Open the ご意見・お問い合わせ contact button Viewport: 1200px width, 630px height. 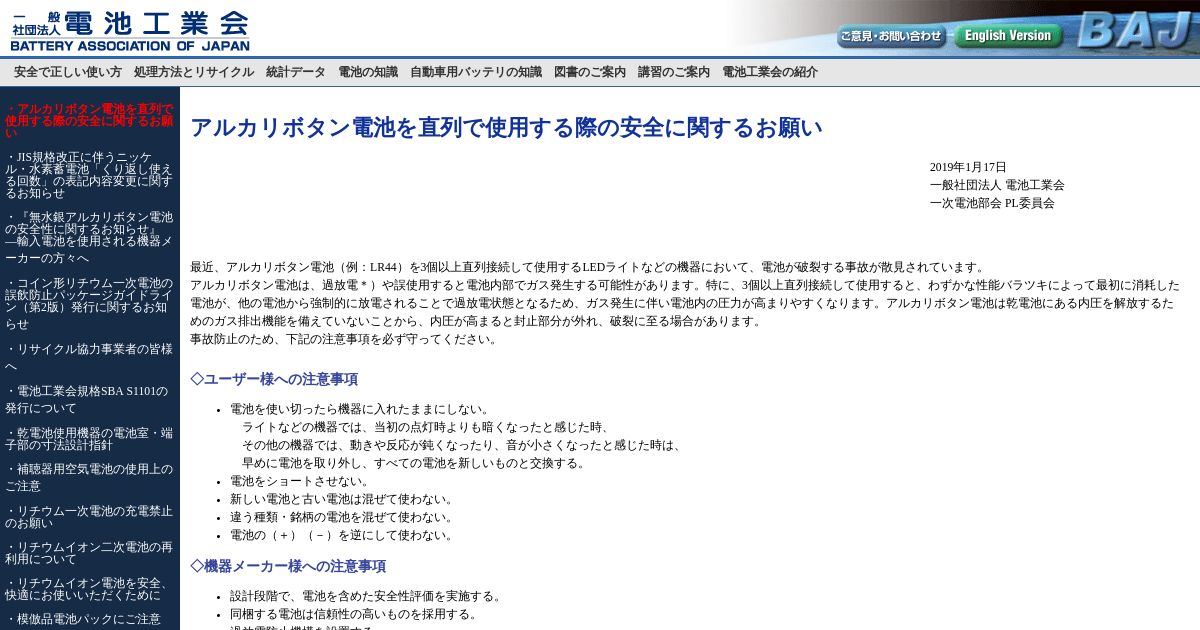pos(891,36)
